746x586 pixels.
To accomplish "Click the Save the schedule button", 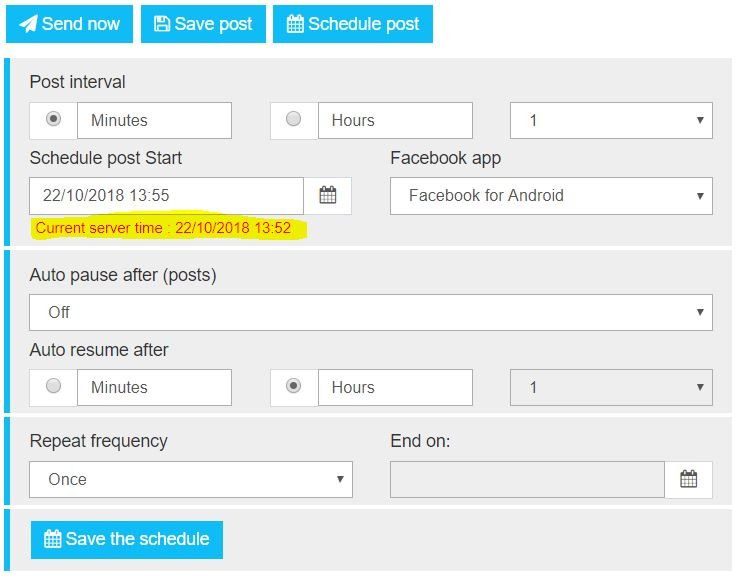I will click(127, 539).
